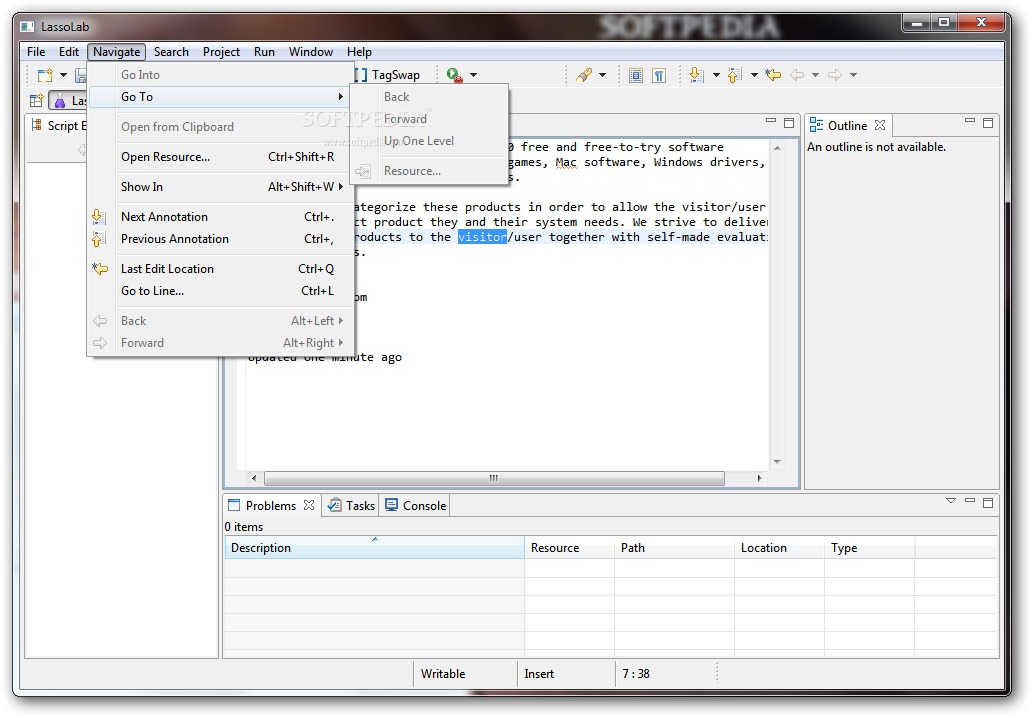Viewport: 1032px width, 717px height.
Task: Sort by the Description column header
Action: pyautogui.click(x=374, y=548)
